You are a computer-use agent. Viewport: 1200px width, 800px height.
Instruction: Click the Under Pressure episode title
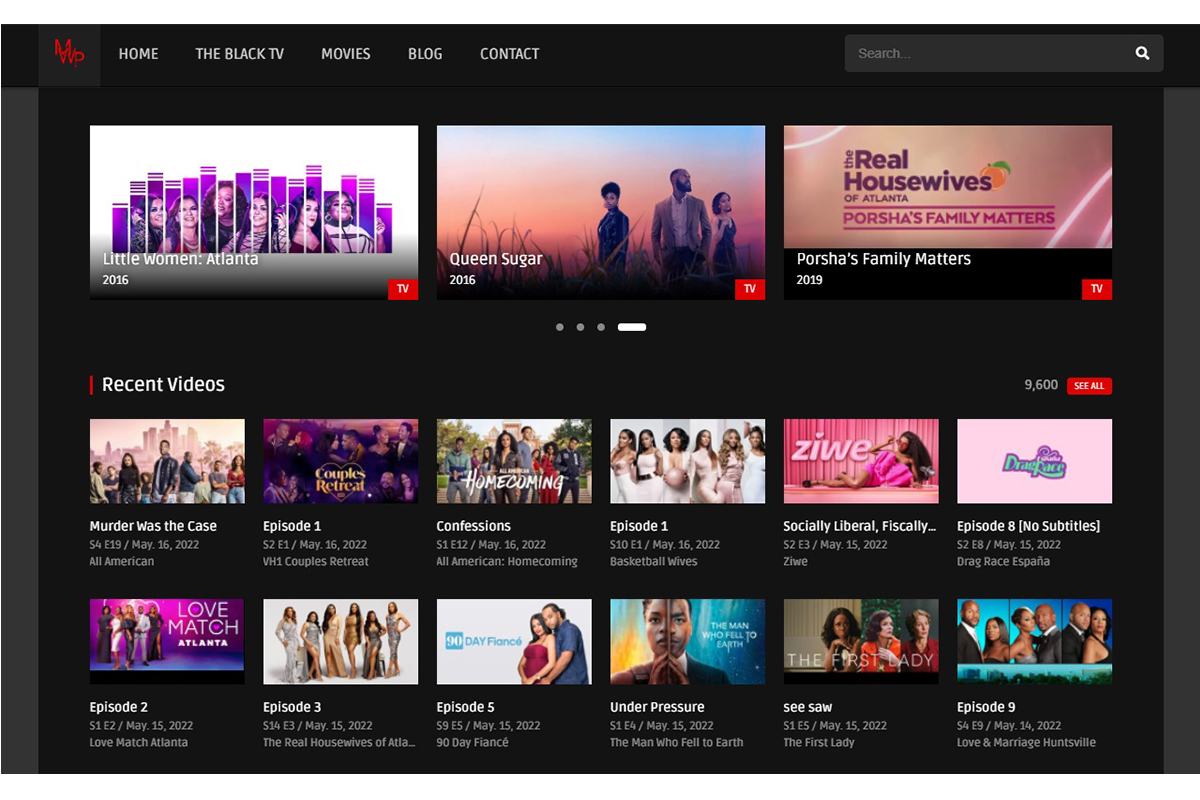click(x=657, y=707)
